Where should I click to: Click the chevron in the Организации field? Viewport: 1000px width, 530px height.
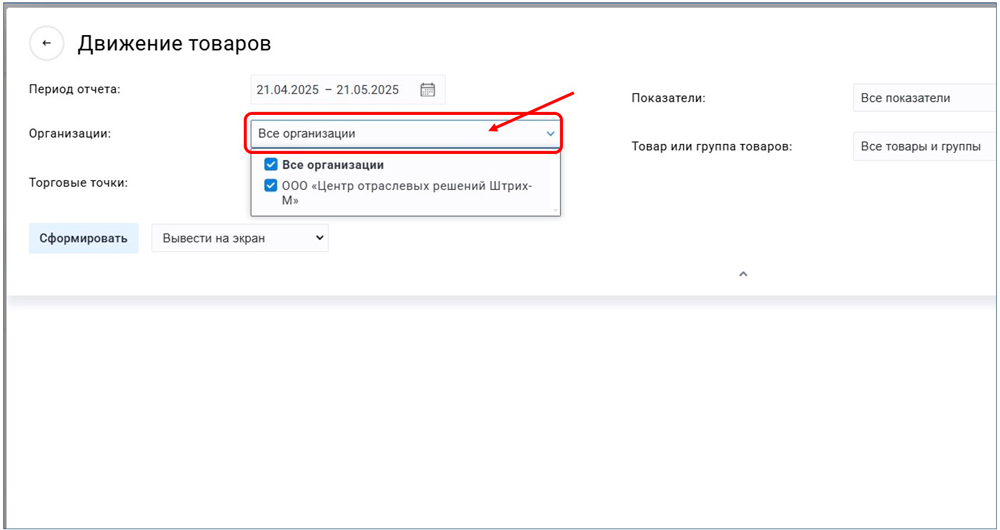pos(549,134)
